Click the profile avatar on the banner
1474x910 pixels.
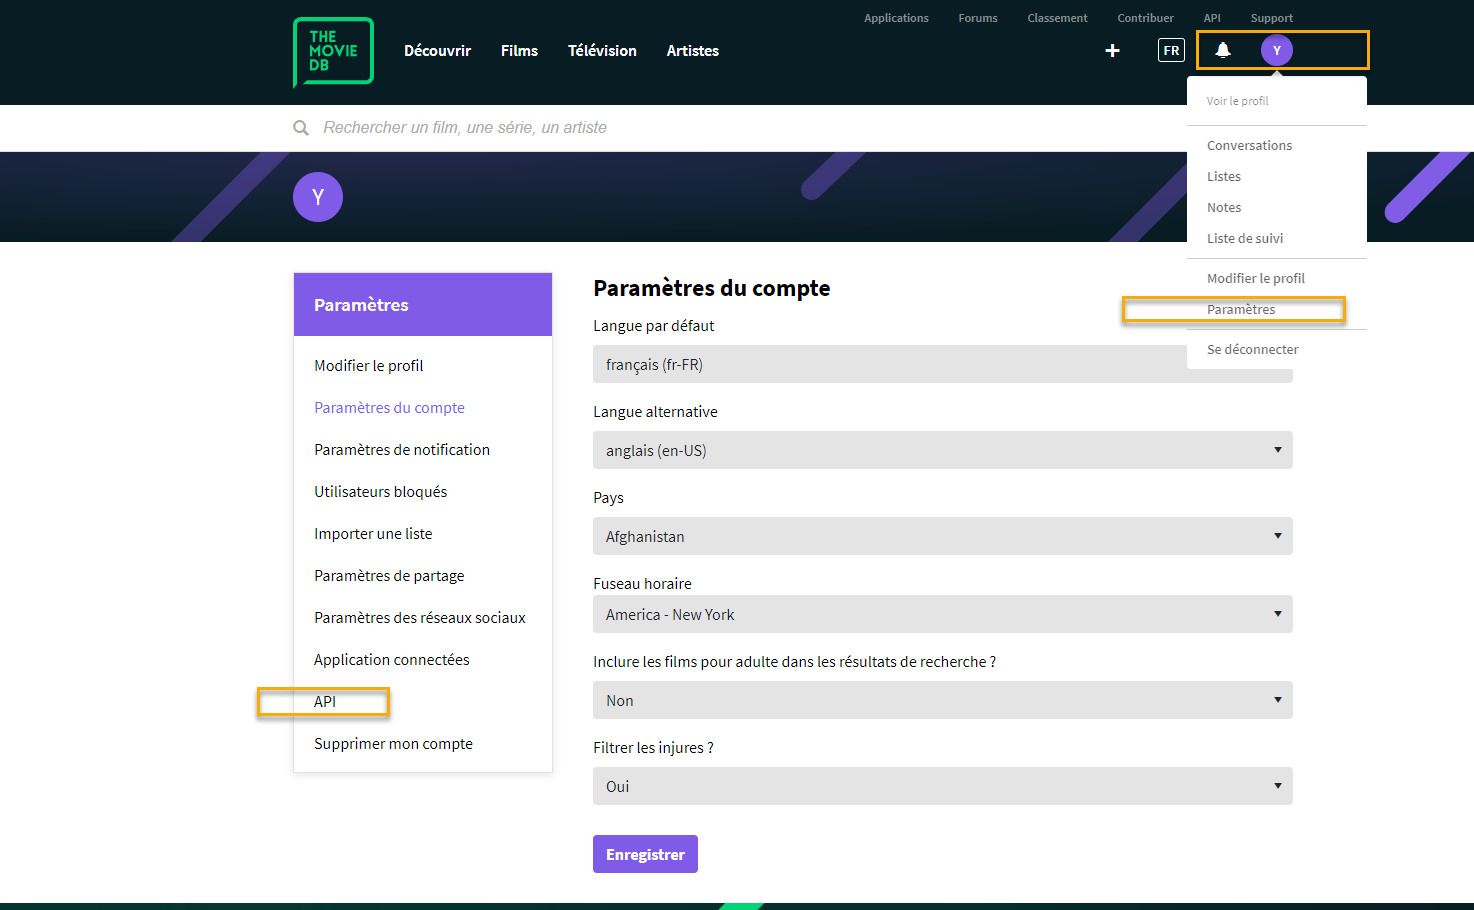pyautogui.click(x=317, y=196)
